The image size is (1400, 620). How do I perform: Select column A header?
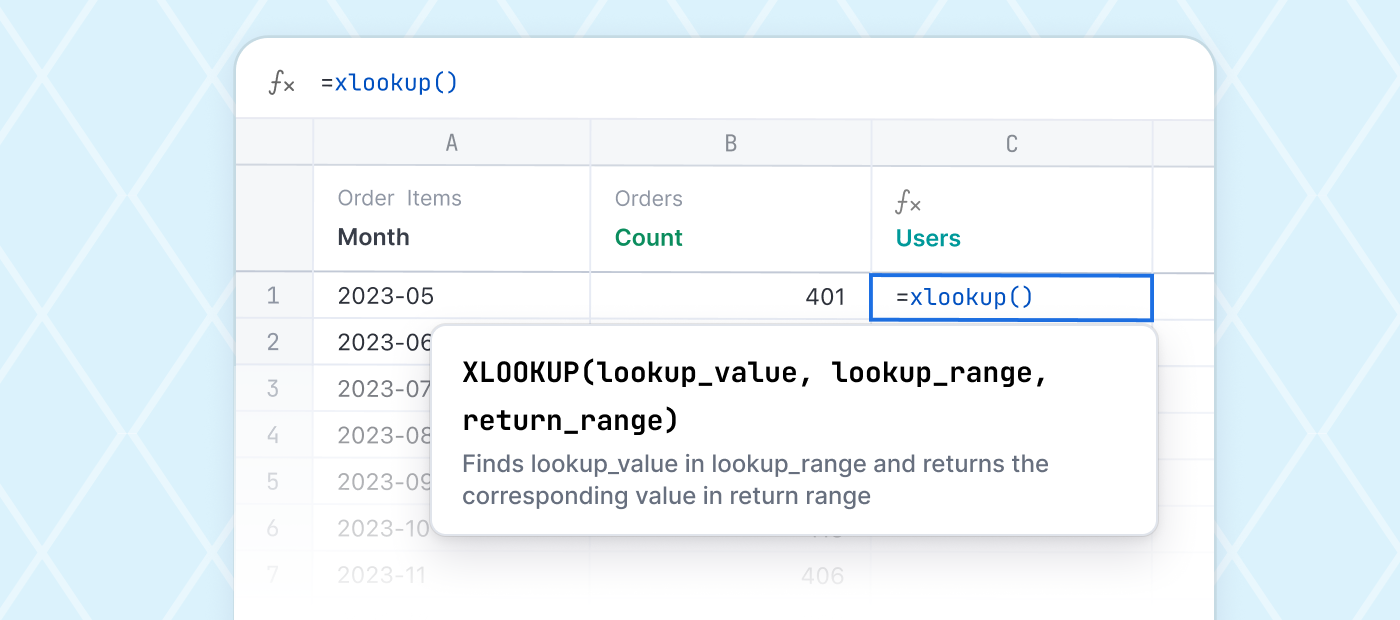pos(451,143)
